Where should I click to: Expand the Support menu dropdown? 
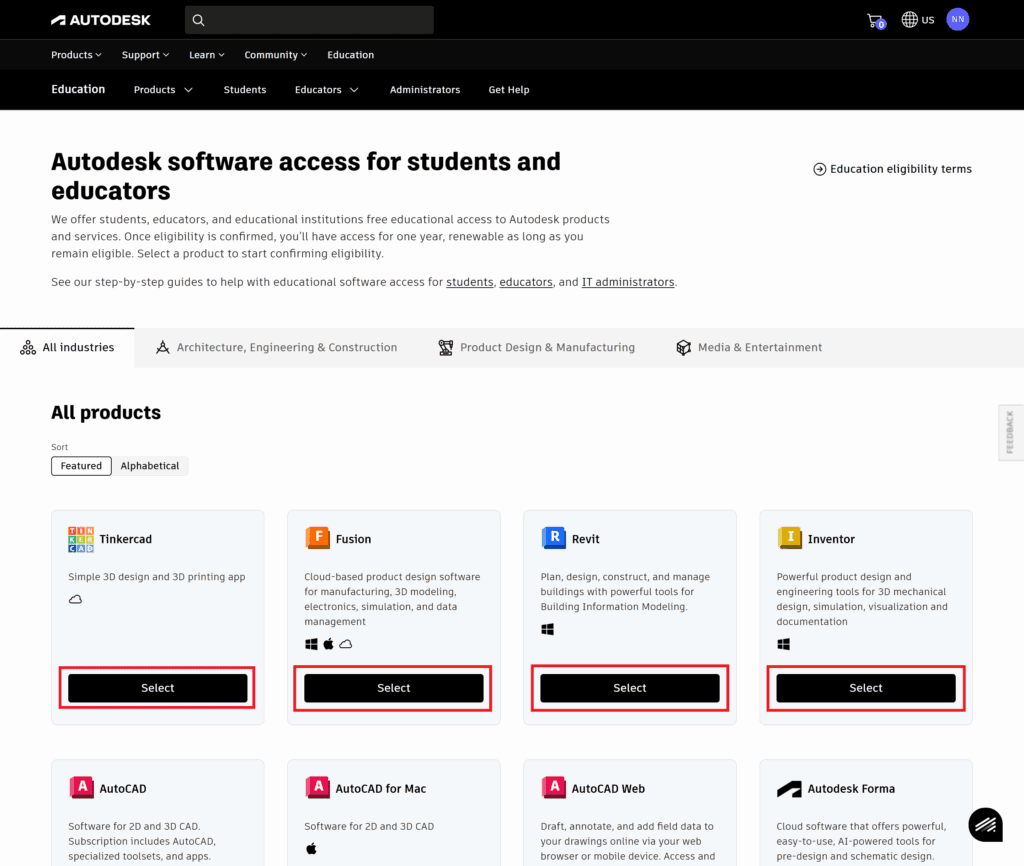[x=145, y=55]
